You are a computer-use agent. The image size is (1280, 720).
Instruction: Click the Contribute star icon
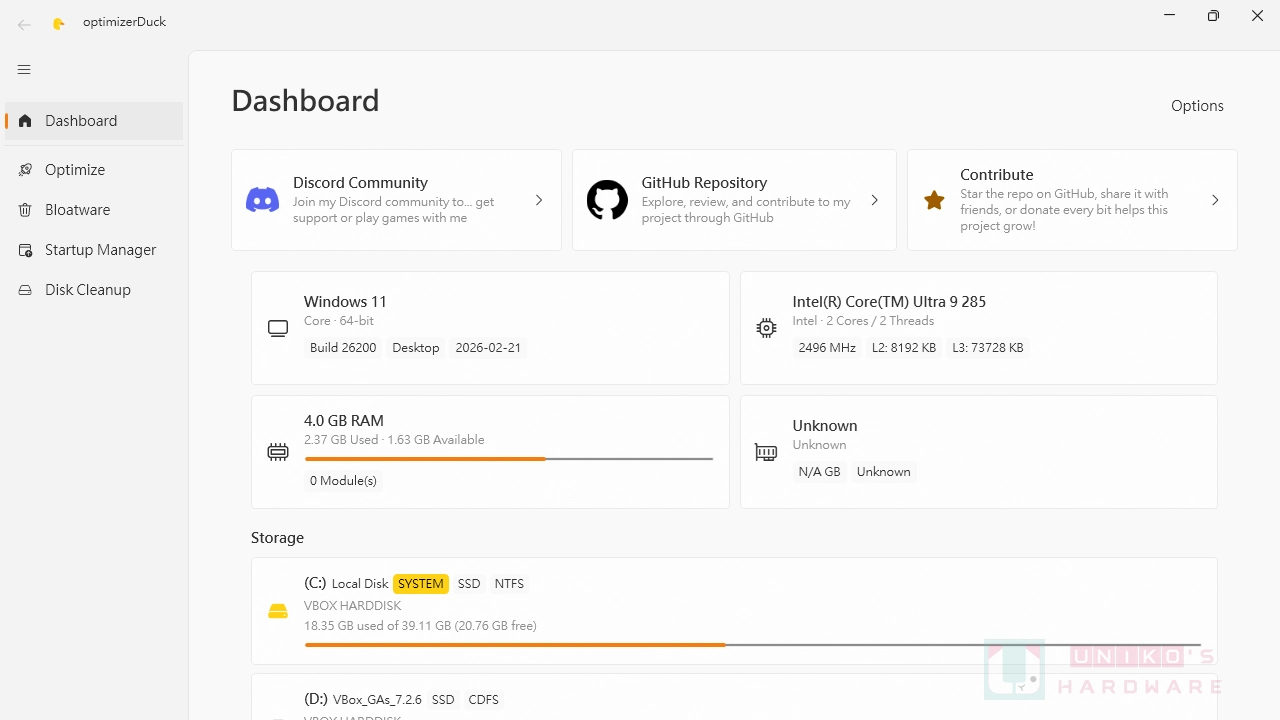[x=934, y=200]
